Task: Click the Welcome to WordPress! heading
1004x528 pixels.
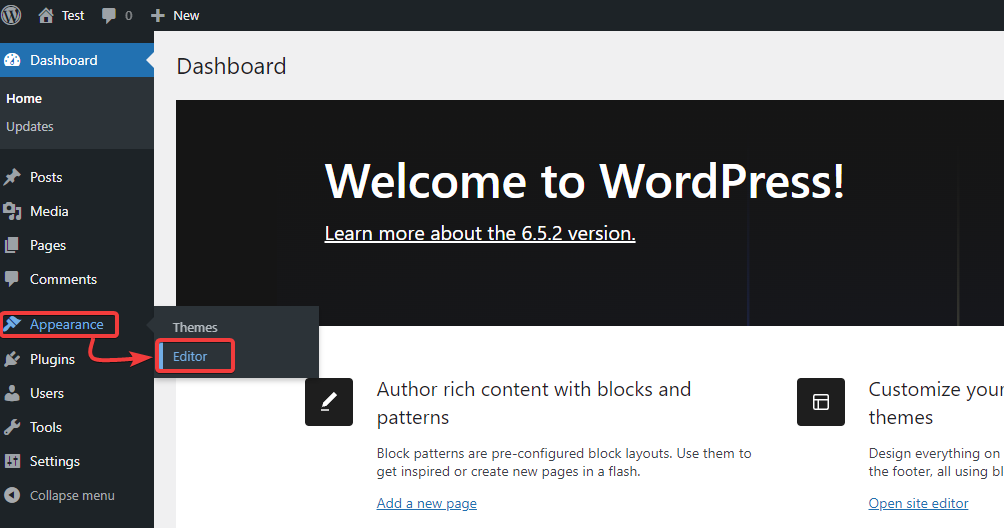Action: (x=584, y=181)
